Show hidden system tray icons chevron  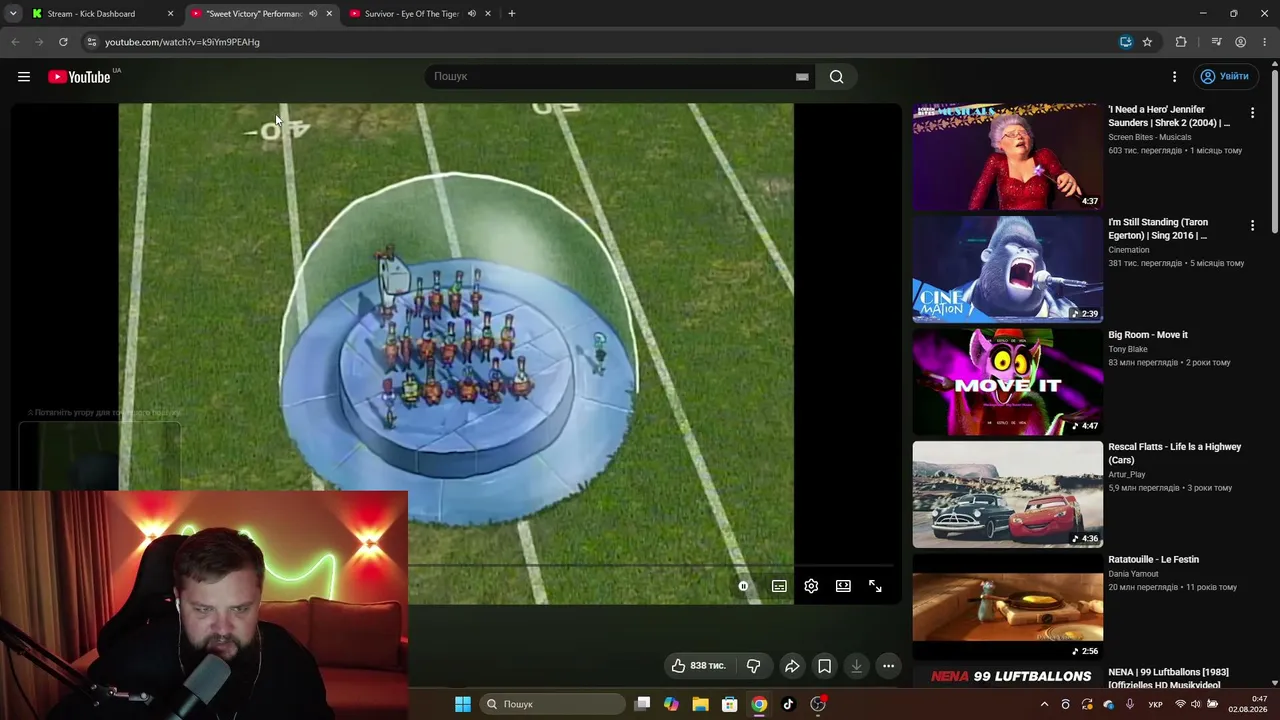click(1045, 704)
